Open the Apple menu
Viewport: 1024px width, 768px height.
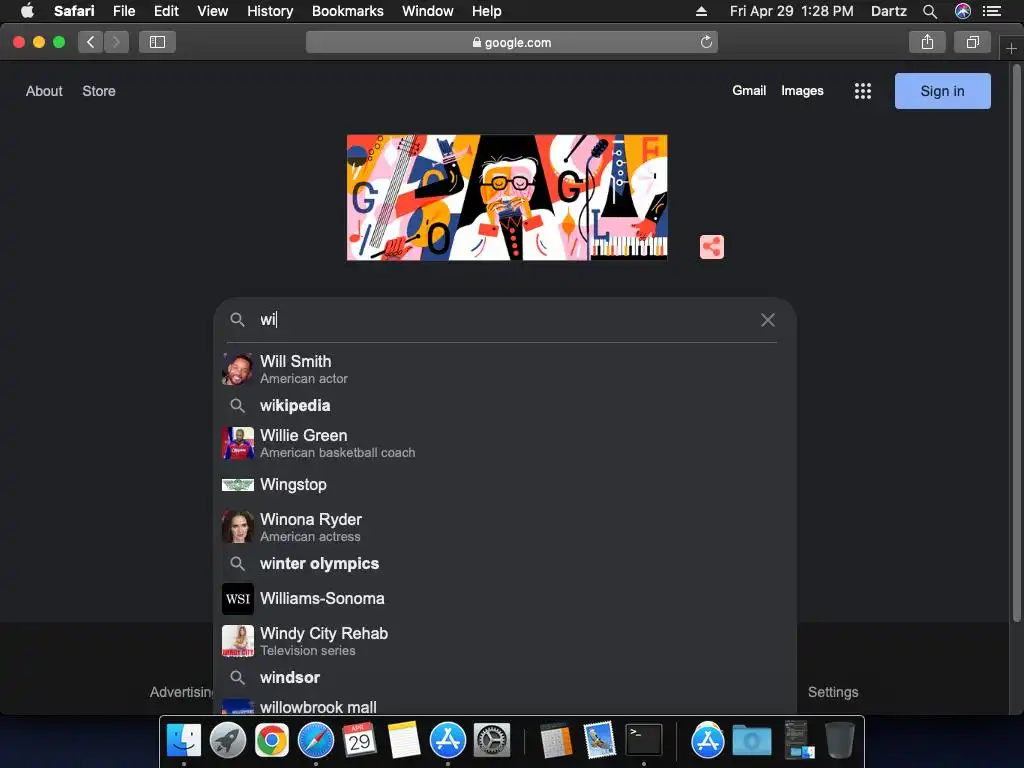pos(27,11)
